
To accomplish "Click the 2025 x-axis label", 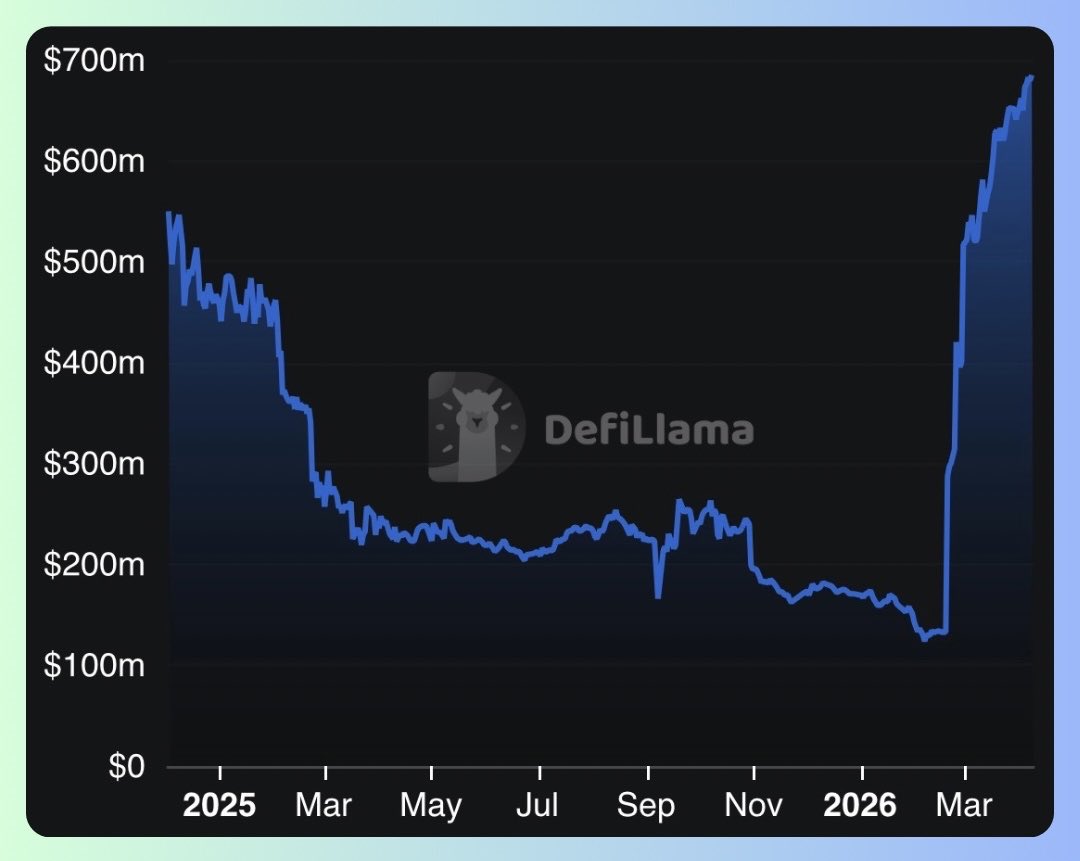I will (x=219, y=805).
